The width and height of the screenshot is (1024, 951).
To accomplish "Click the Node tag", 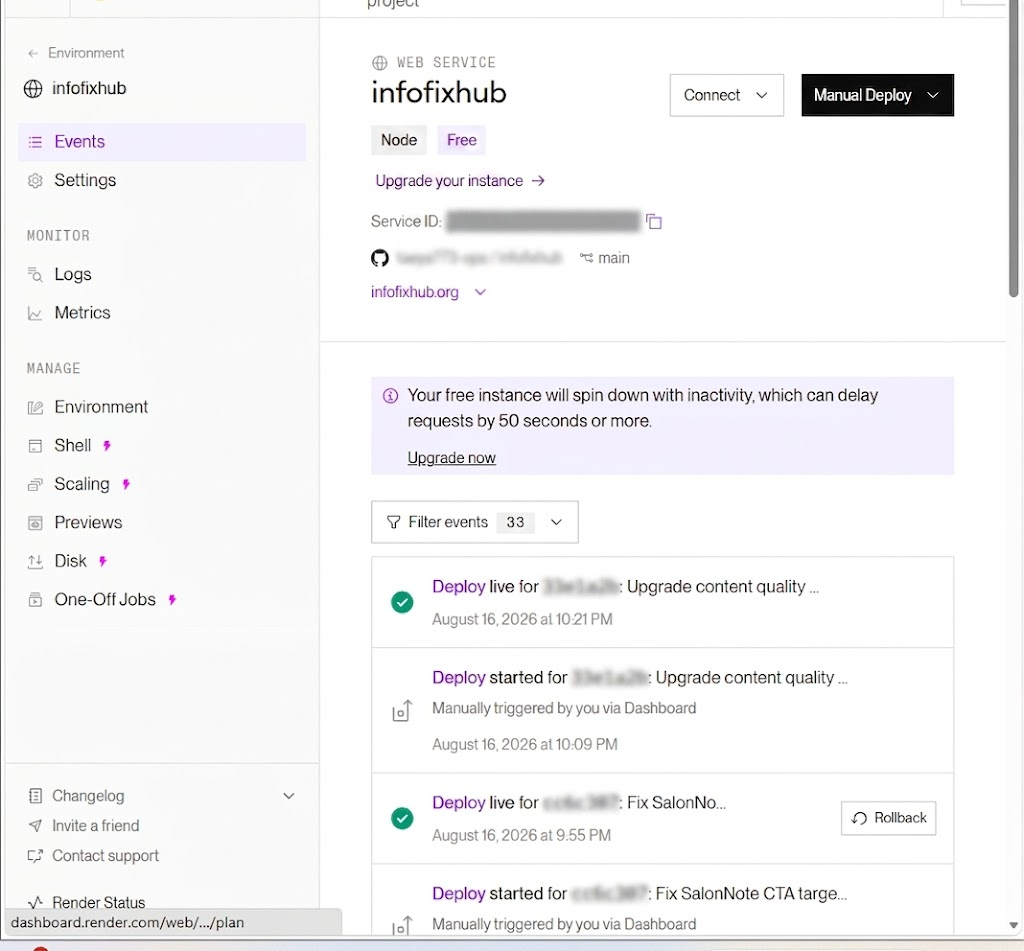I will [x=399, y=140].
